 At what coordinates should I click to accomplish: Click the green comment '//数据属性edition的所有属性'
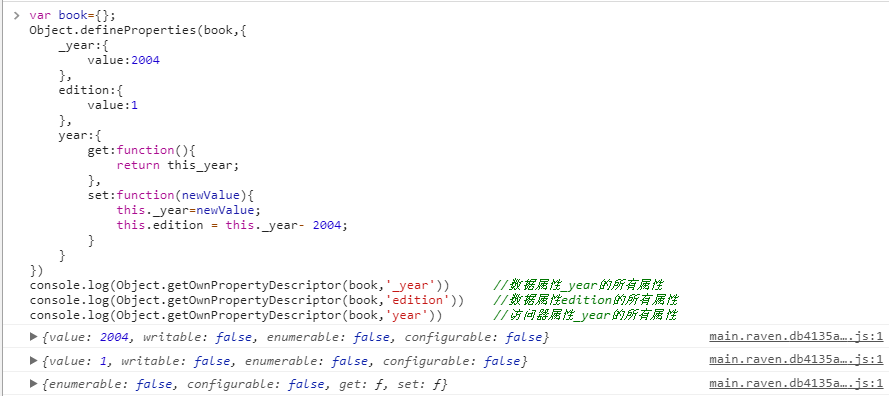pos(586,300)
